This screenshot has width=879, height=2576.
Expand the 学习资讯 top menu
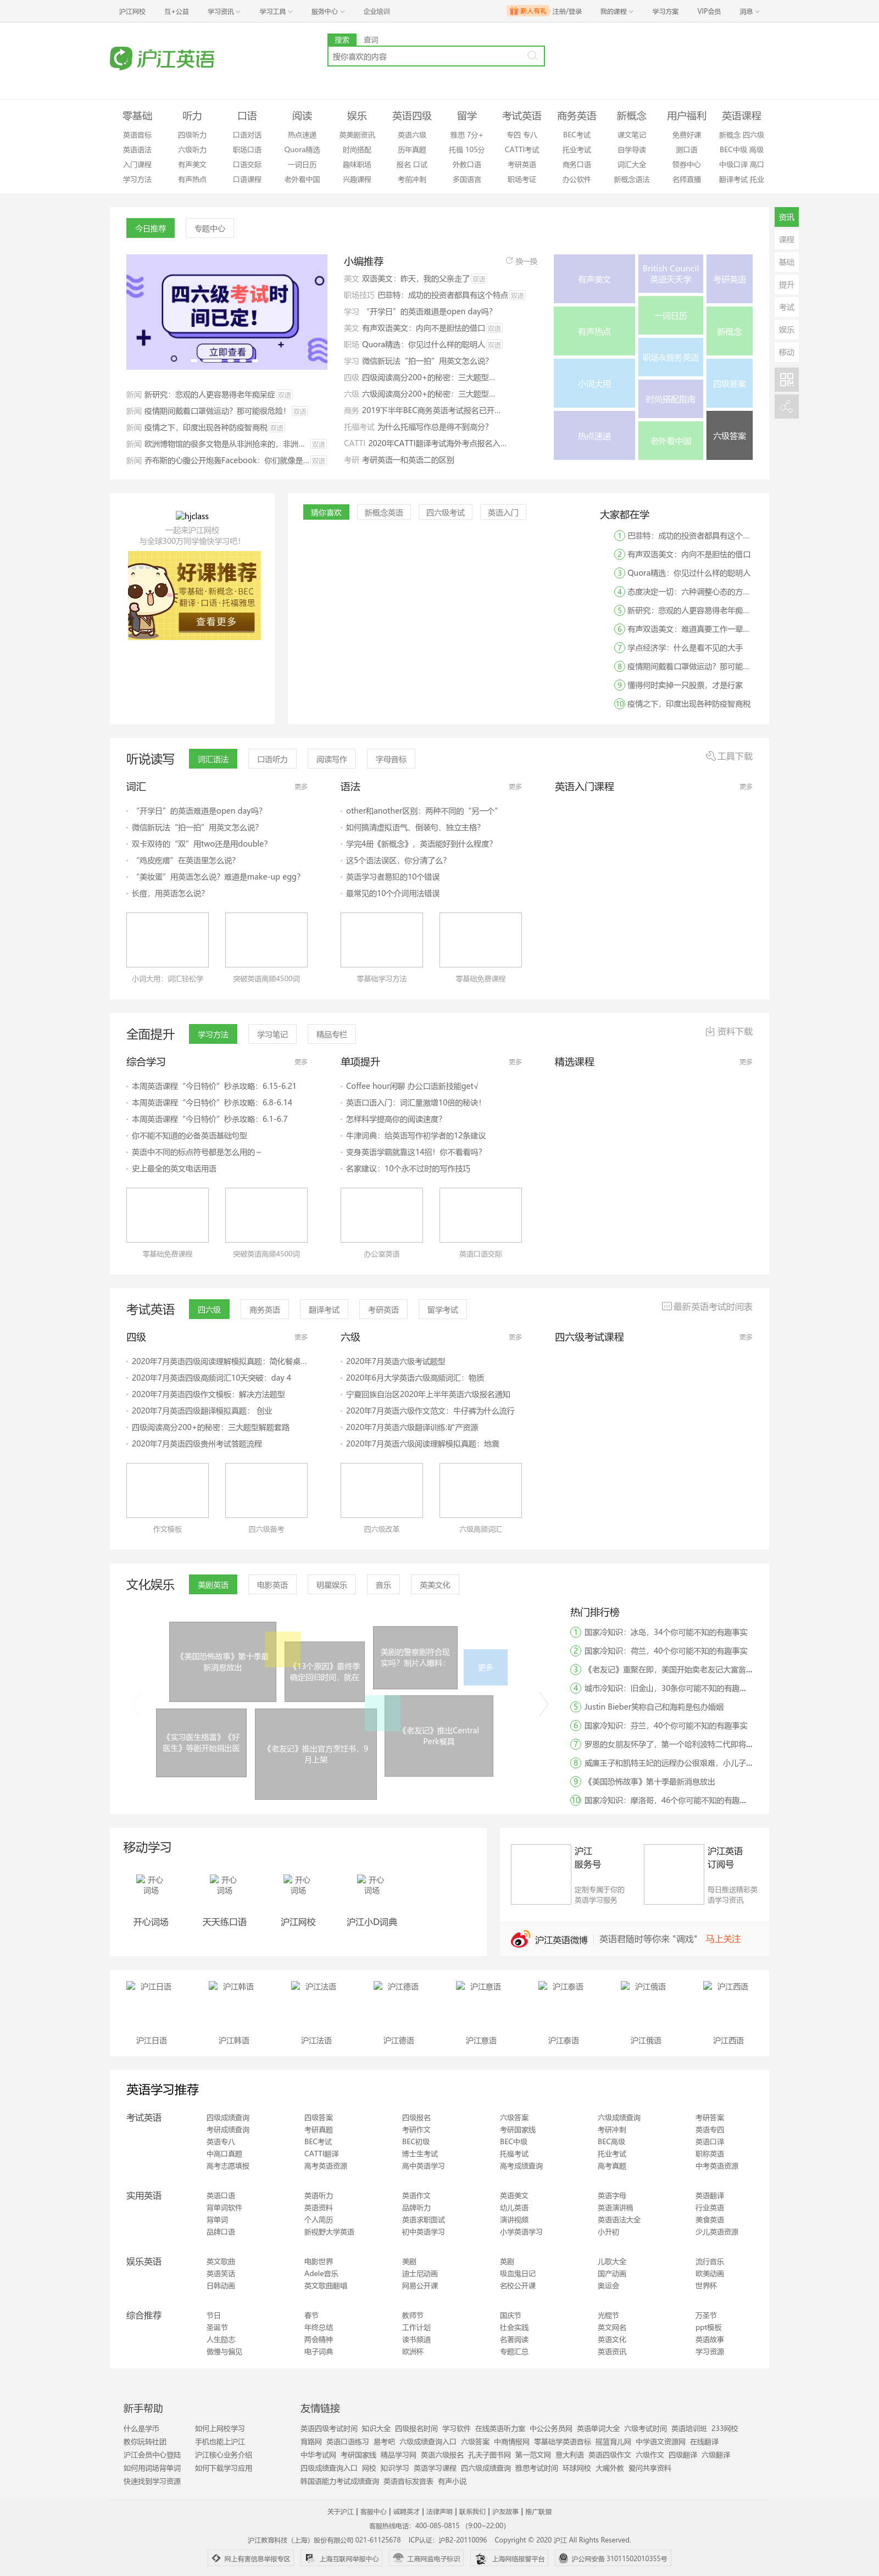click(x=223, y=11)
